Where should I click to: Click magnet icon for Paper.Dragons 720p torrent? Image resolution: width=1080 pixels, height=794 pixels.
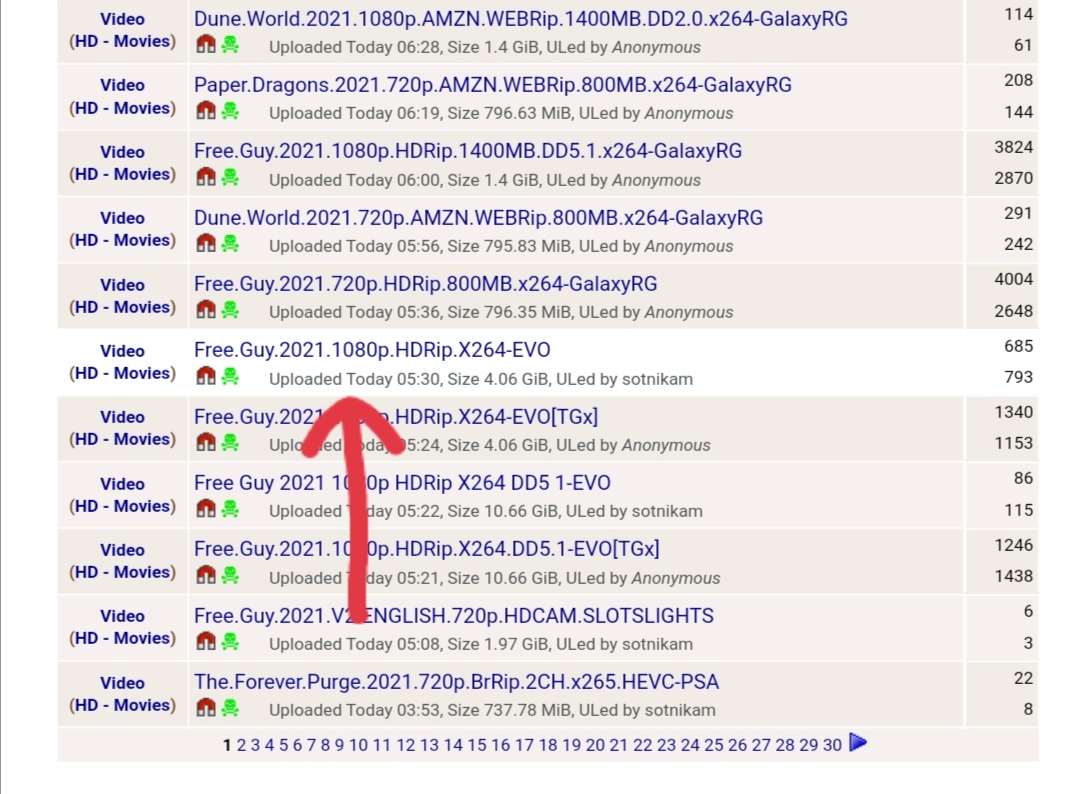(206, 110)
